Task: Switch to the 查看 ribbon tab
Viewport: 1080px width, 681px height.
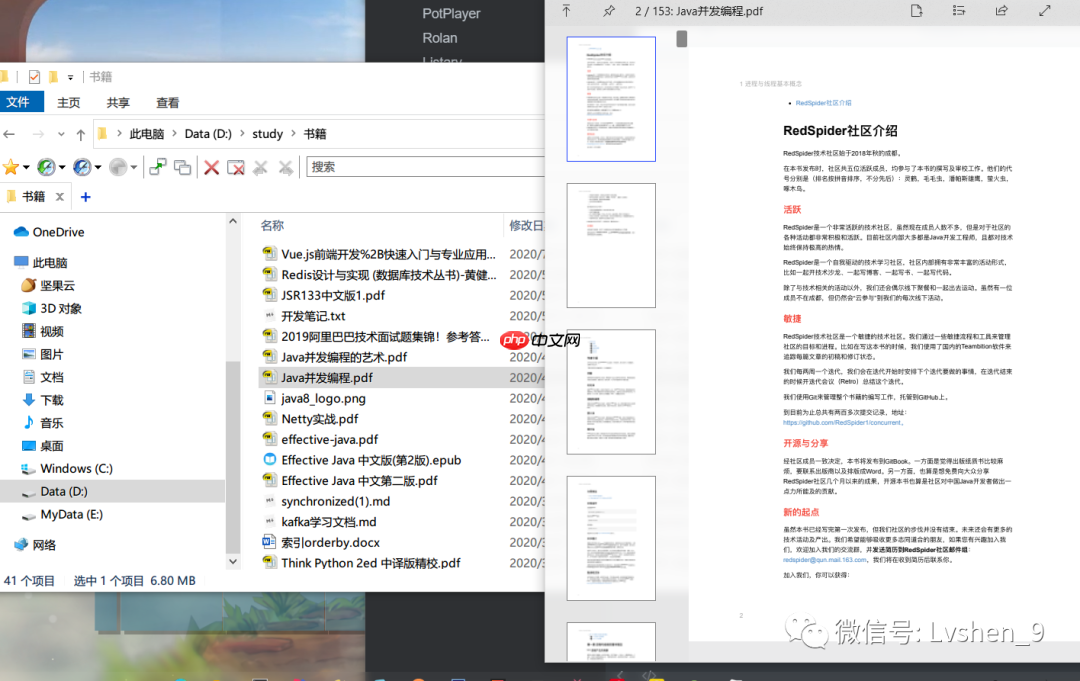Action: click(x=167, y=102)
